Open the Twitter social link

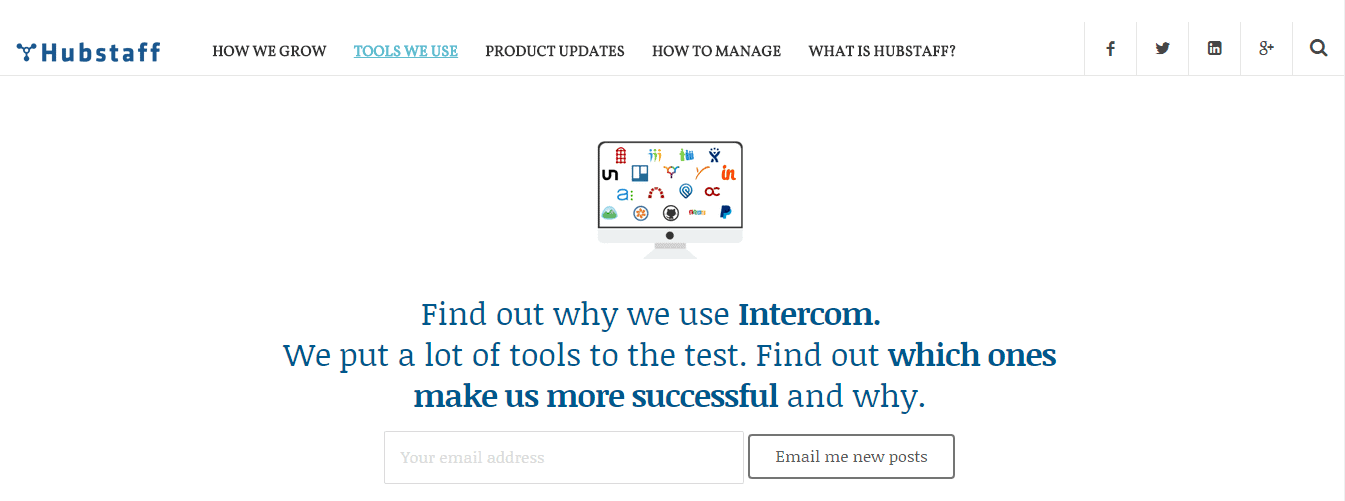point(1162,49)
